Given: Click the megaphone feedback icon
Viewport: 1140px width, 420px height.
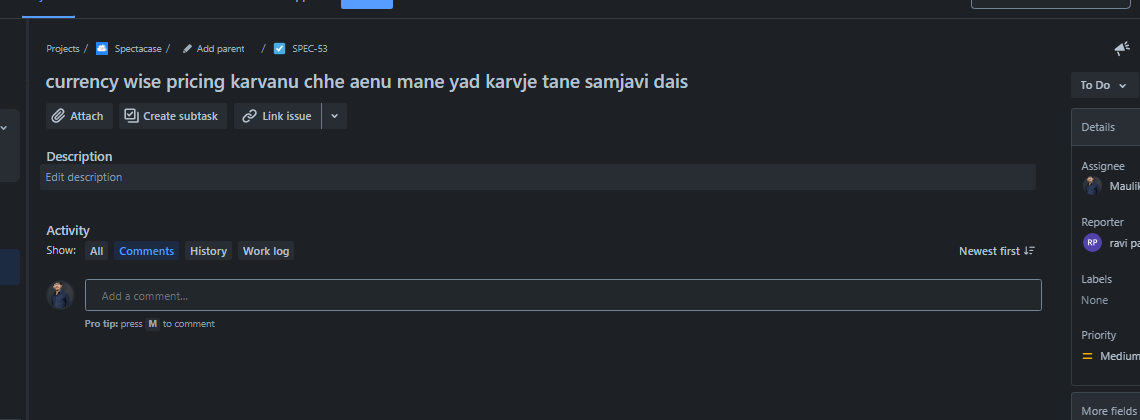Looking at the screenshot, I should click(x=1122, y=48).
